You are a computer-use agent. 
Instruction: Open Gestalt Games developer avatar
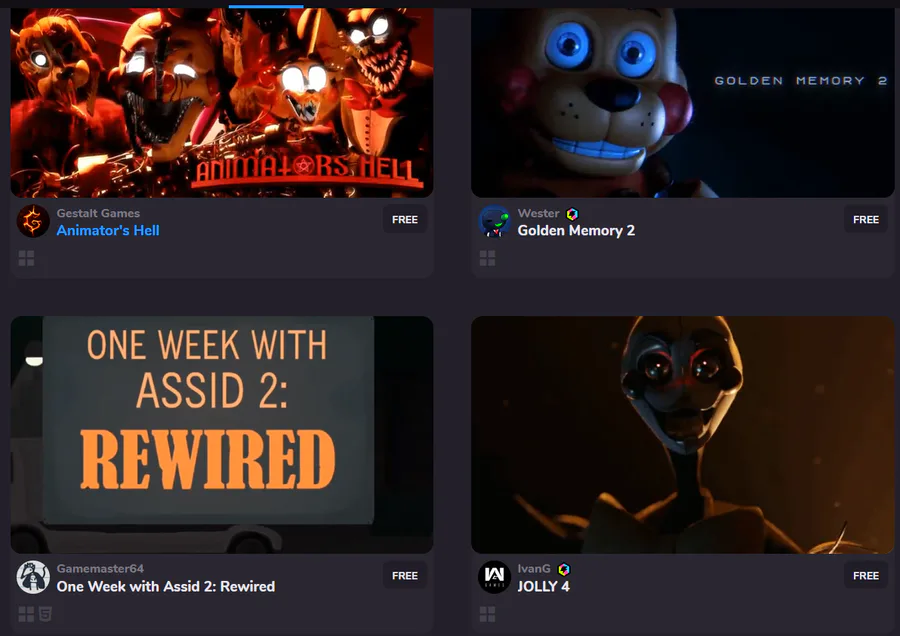click(33, 221)
